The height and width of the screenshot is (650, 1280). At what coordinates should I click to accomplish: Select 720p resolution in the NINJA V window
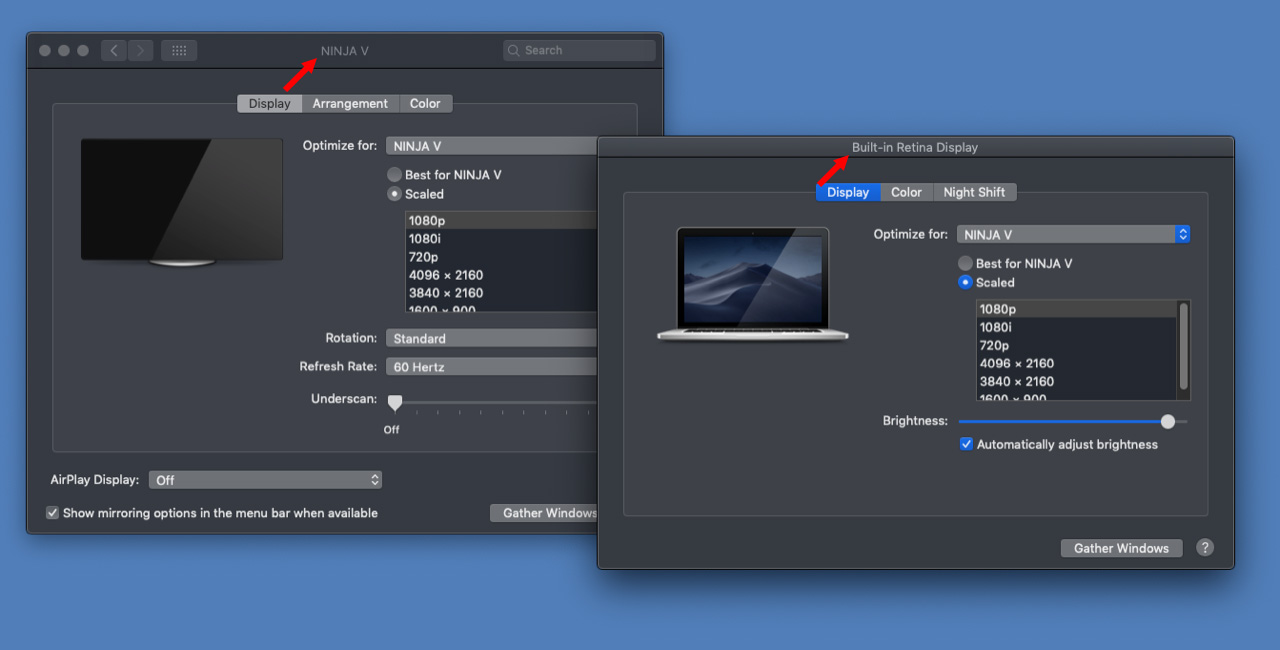point(501,256)
